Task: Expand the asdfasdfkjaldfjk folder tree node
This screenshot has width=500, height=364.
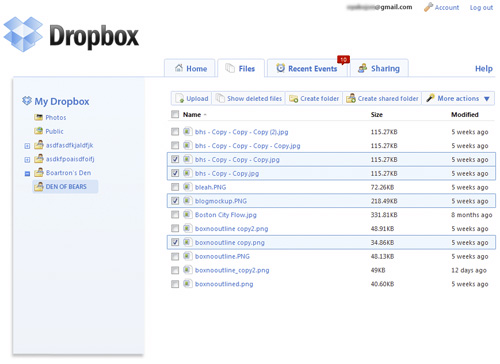Action: pos(27,146)
